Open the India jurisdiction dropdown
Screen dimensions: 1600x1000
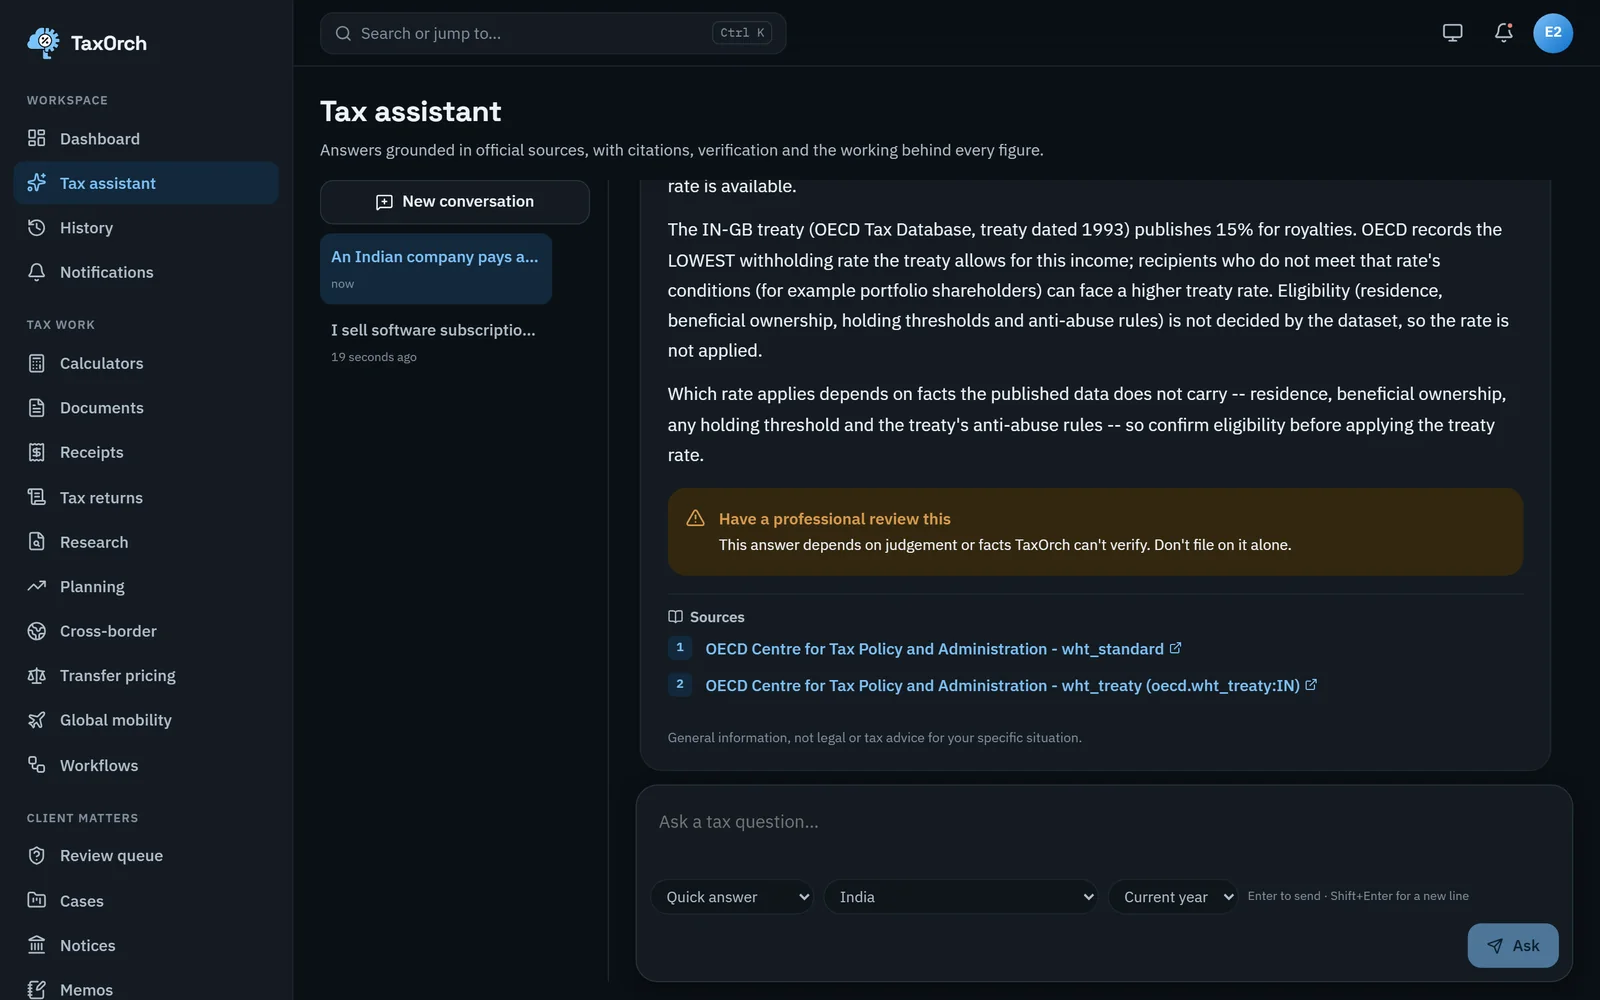coord(961,897)
